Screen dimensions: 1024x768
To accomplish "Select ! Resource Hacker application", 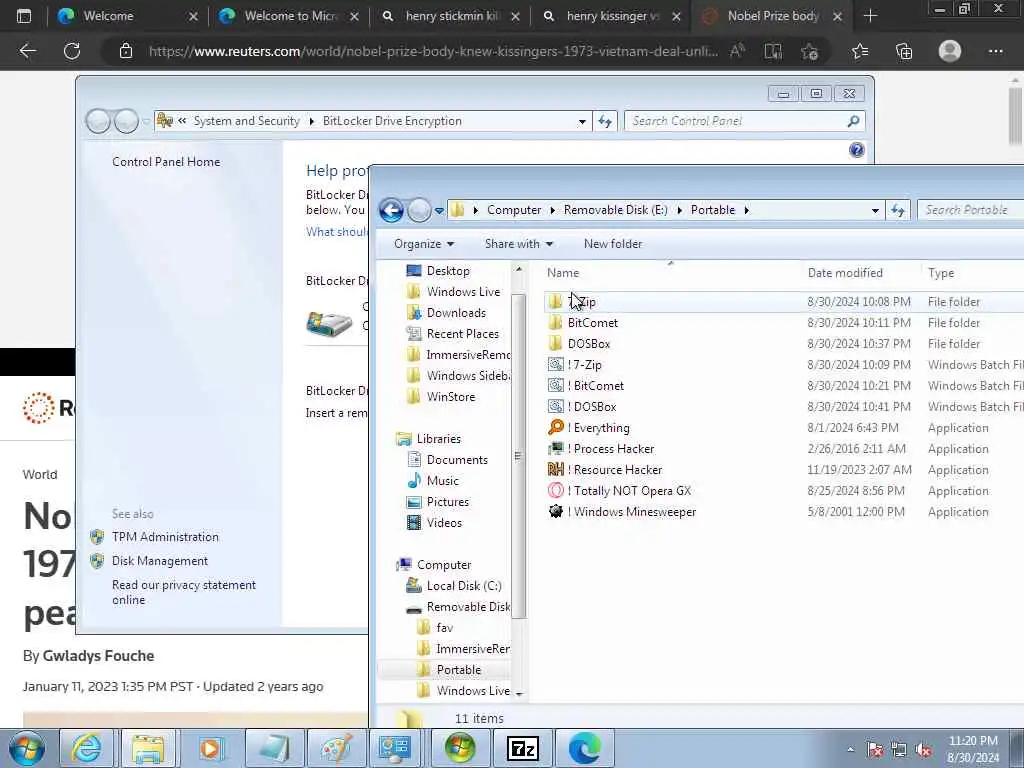I will (615, 470).
